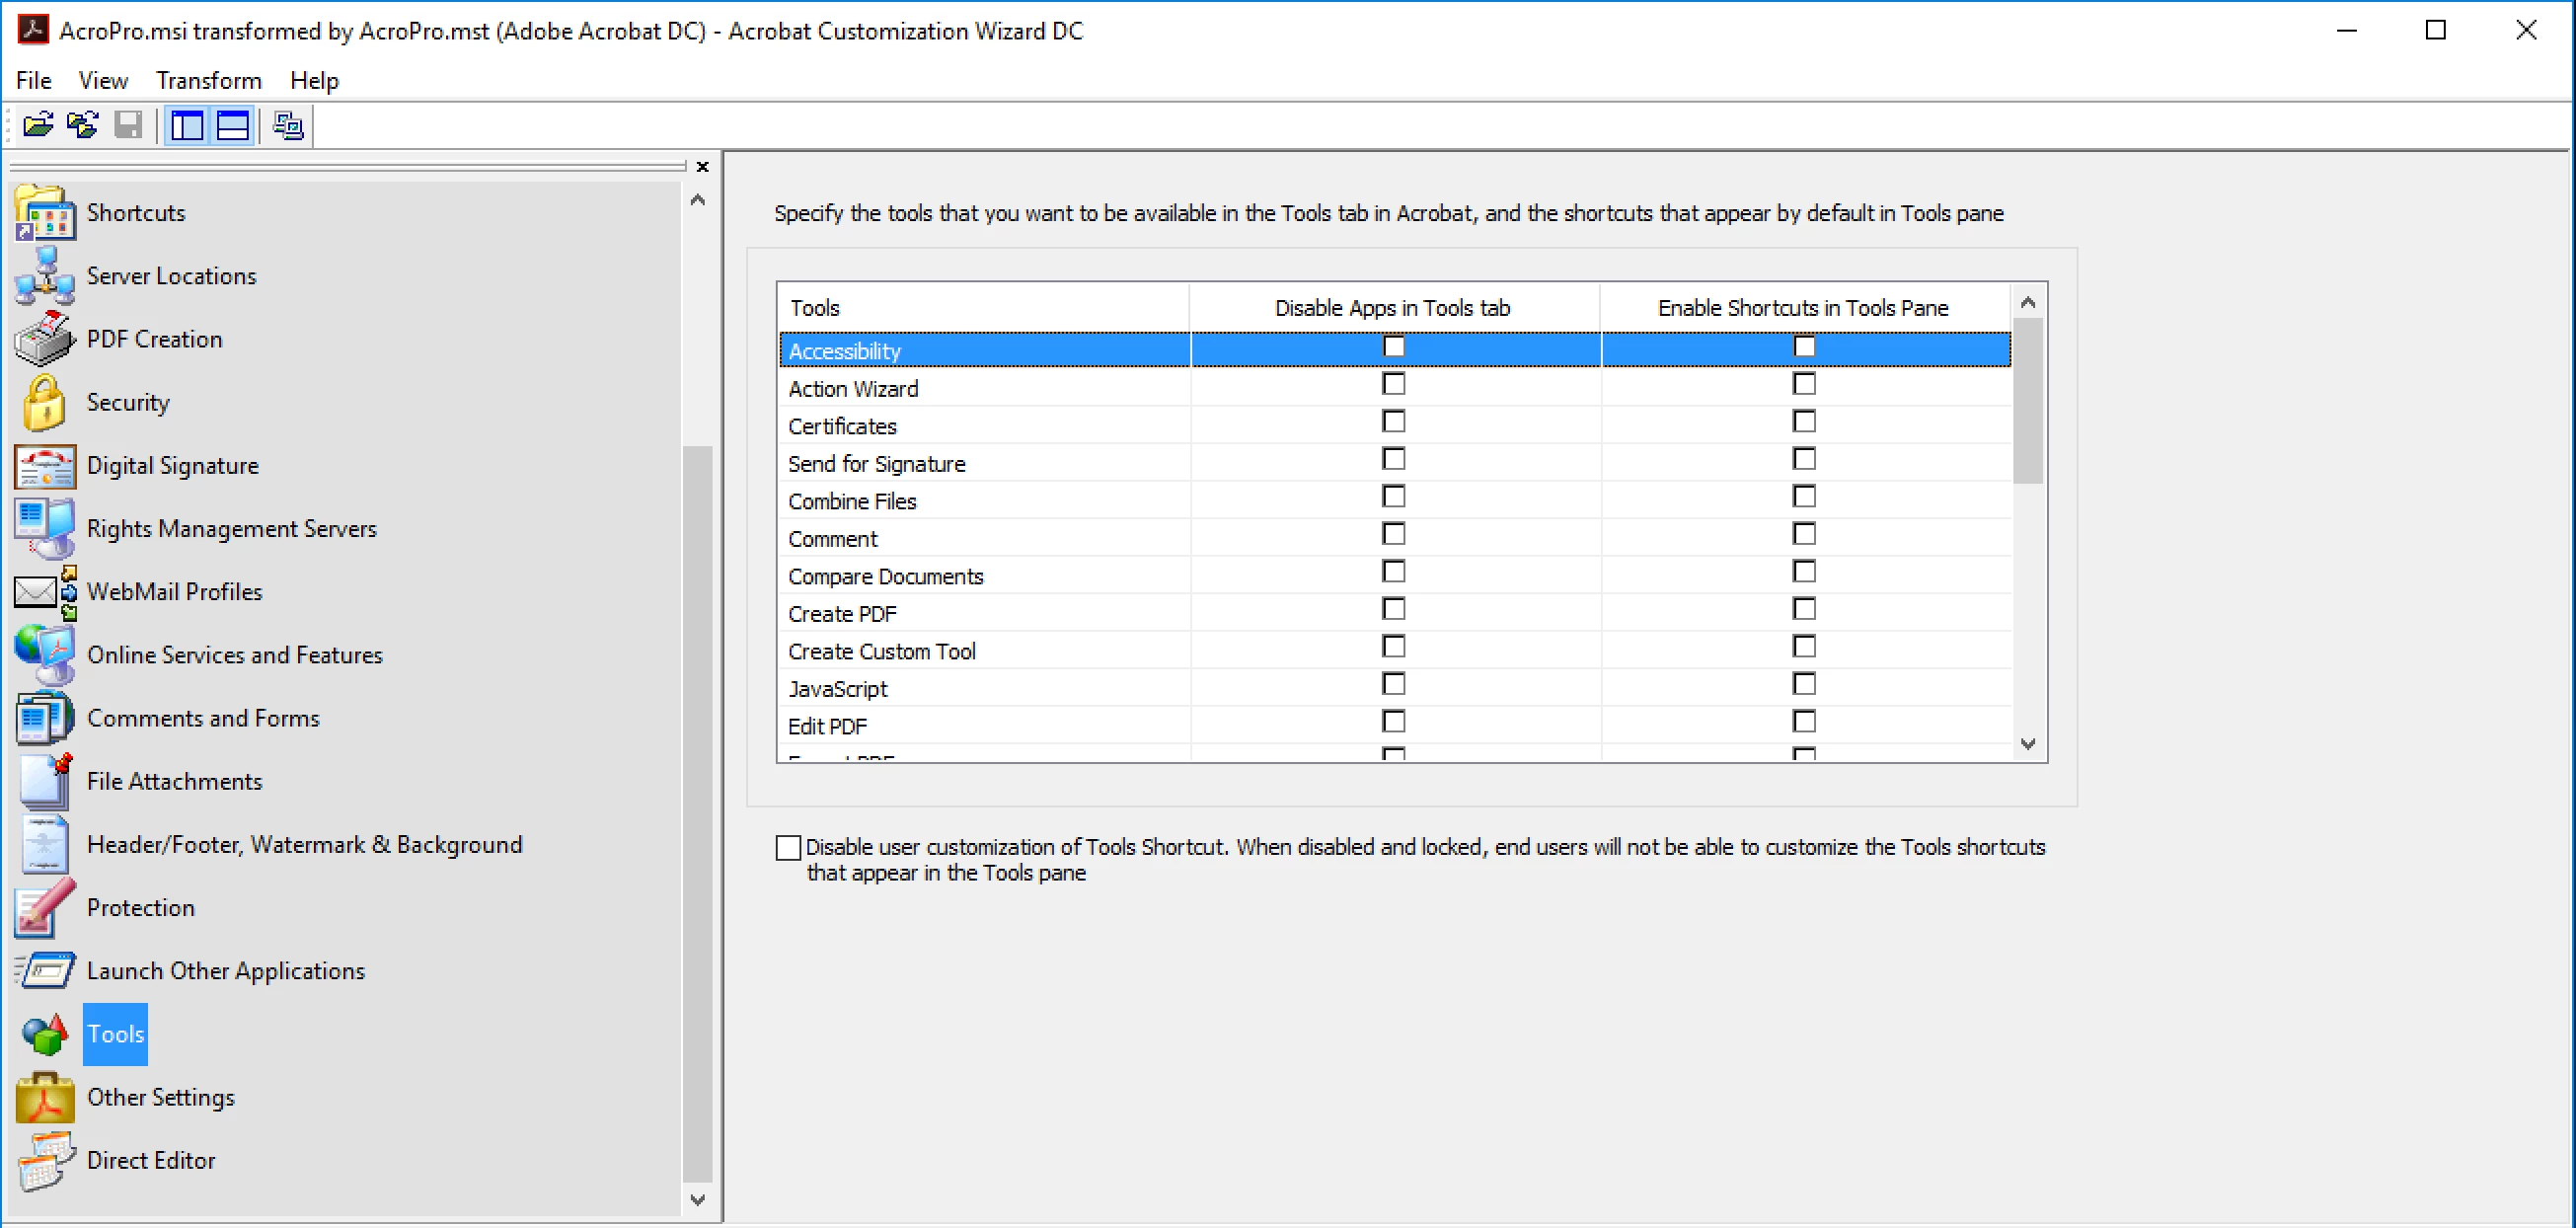Image resolution: width=2576 pixels, height=1228 pixels.
Task: Disable Certificates app in Tools tab
Action: pos(1393,421)
